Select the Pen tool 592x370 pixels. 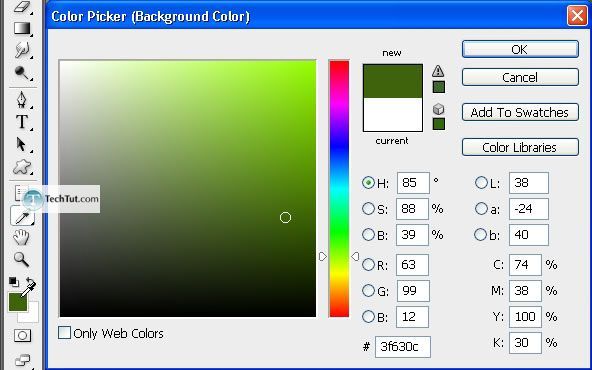22,100
